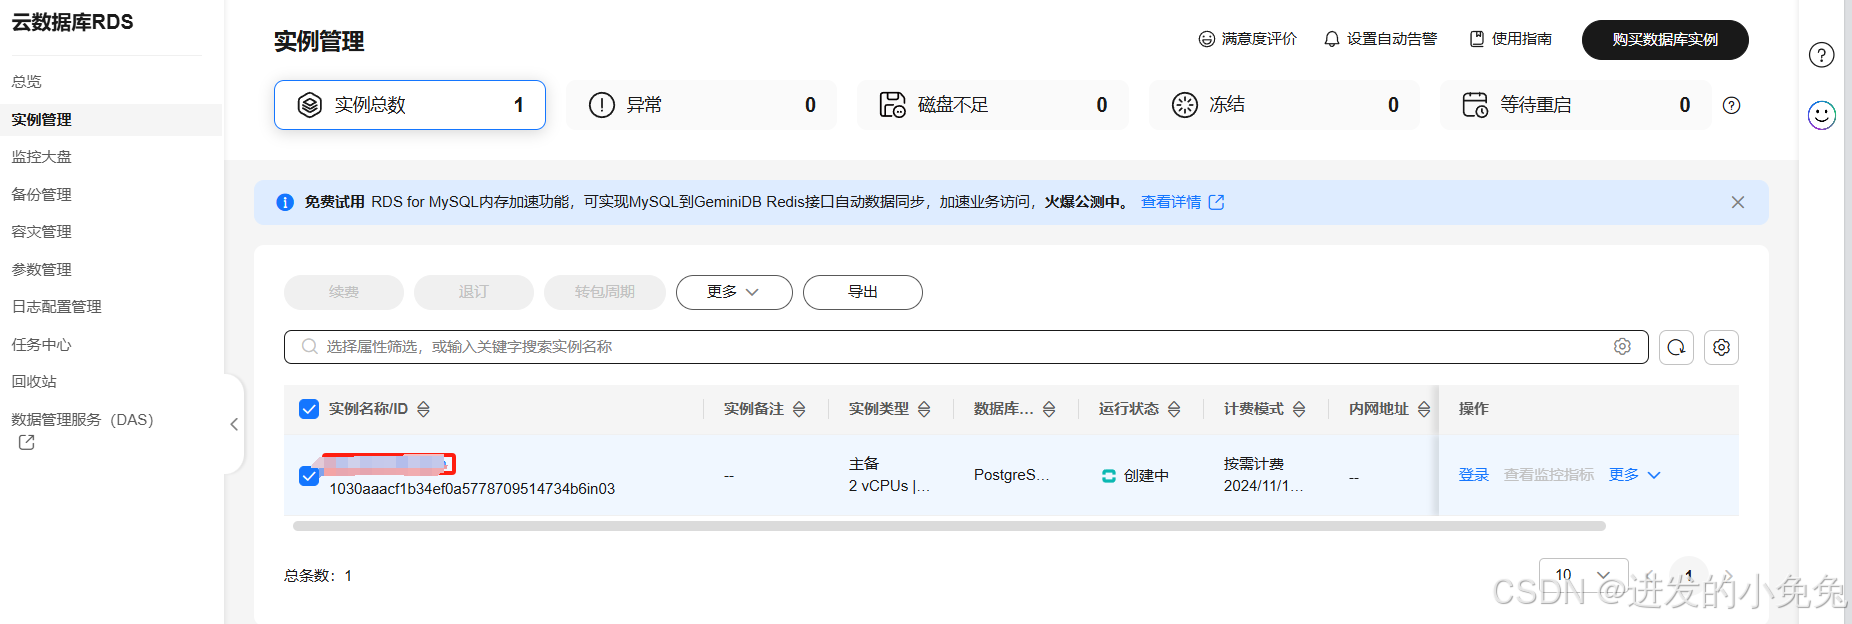The image size is (1852, 624).
Task: Click the horizontal scrollbar under the table
Action: (949, 526)
